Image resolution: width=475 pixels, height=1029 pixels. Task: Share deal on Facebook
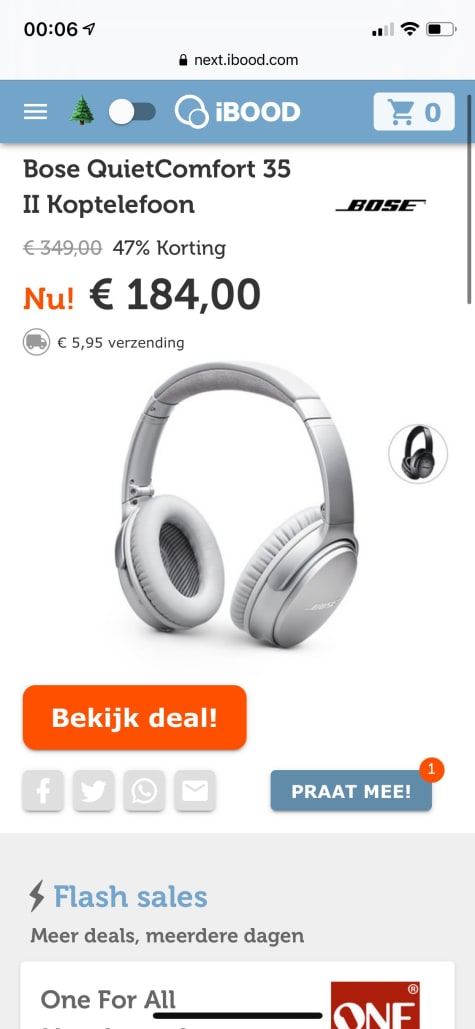pos(43,791)
